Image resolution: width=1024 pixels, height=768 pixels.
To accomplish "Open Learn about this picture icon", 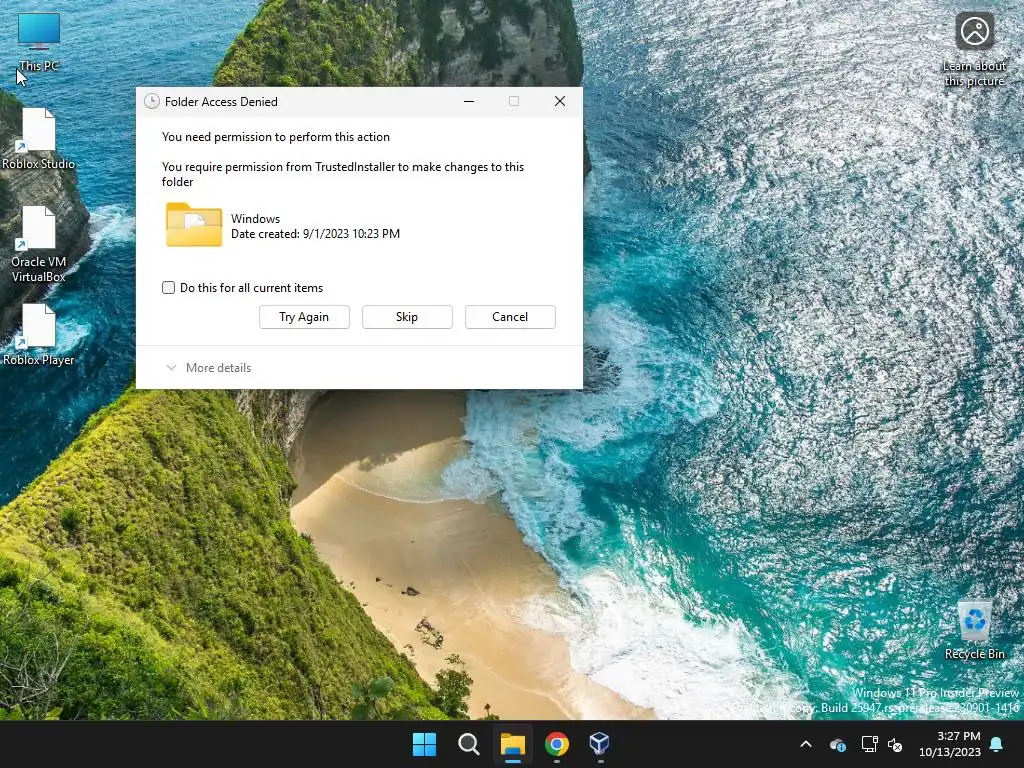I will 974,50.
